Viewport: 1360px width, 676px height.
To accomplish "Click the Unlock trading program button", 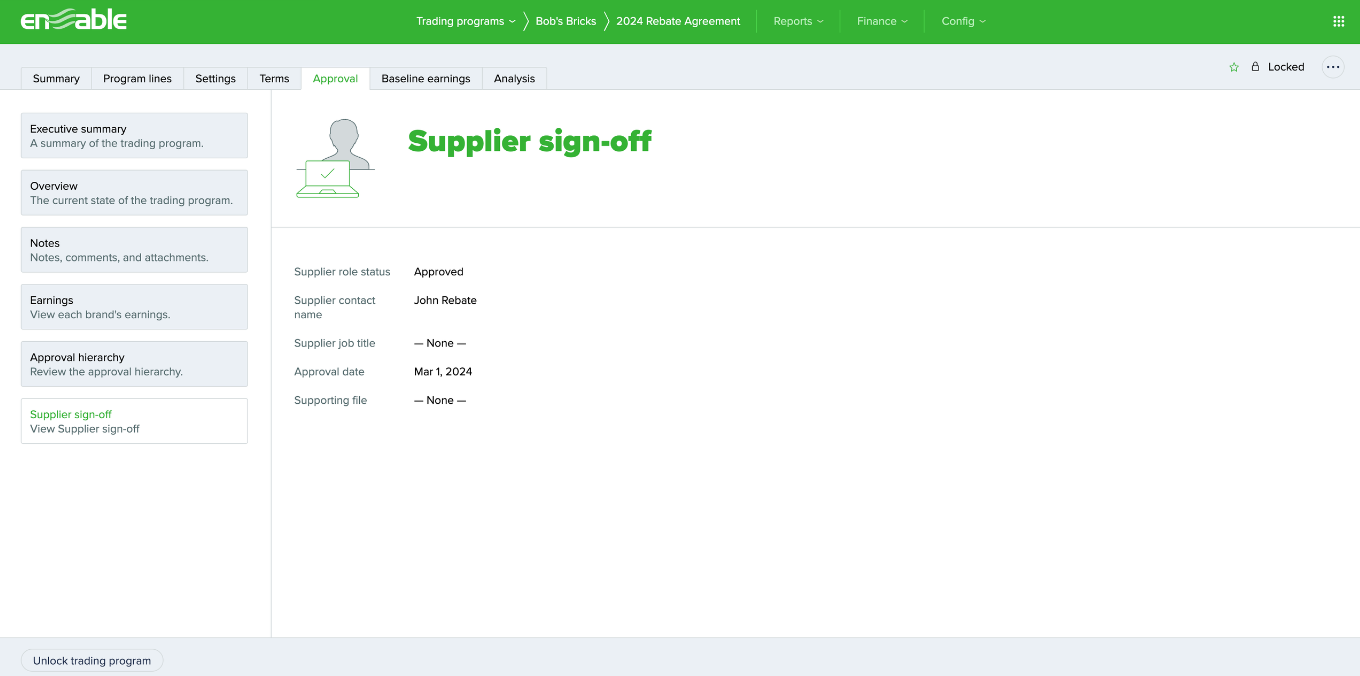I will tap(92, 660).
